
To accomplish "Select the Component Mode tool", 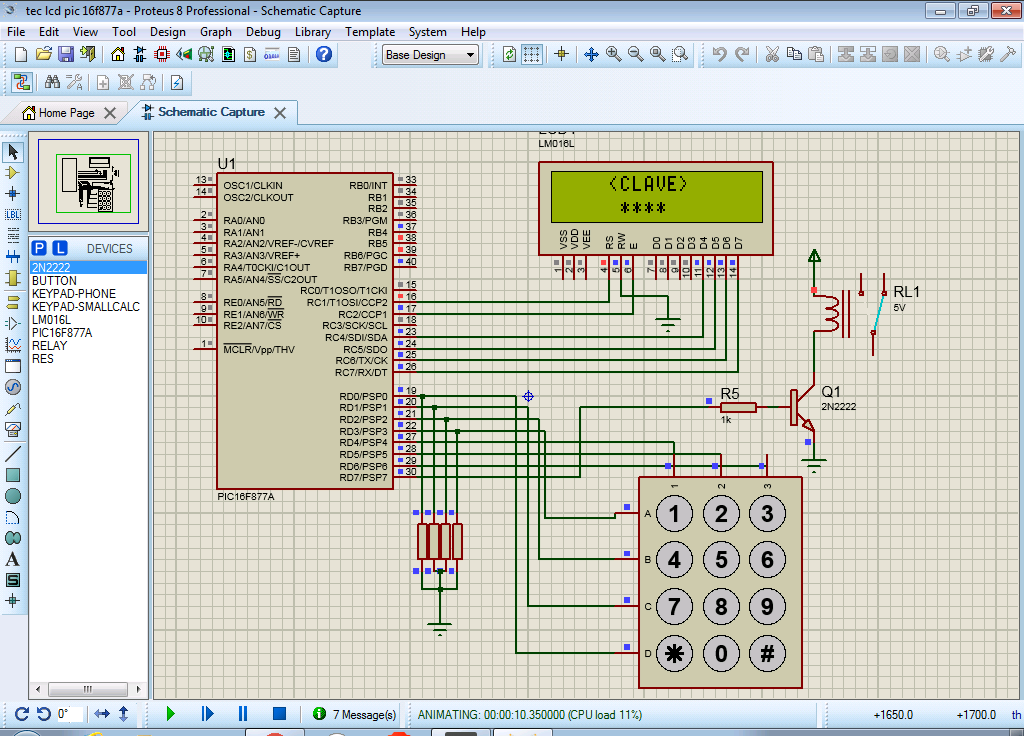I will (x=12, y=172).
